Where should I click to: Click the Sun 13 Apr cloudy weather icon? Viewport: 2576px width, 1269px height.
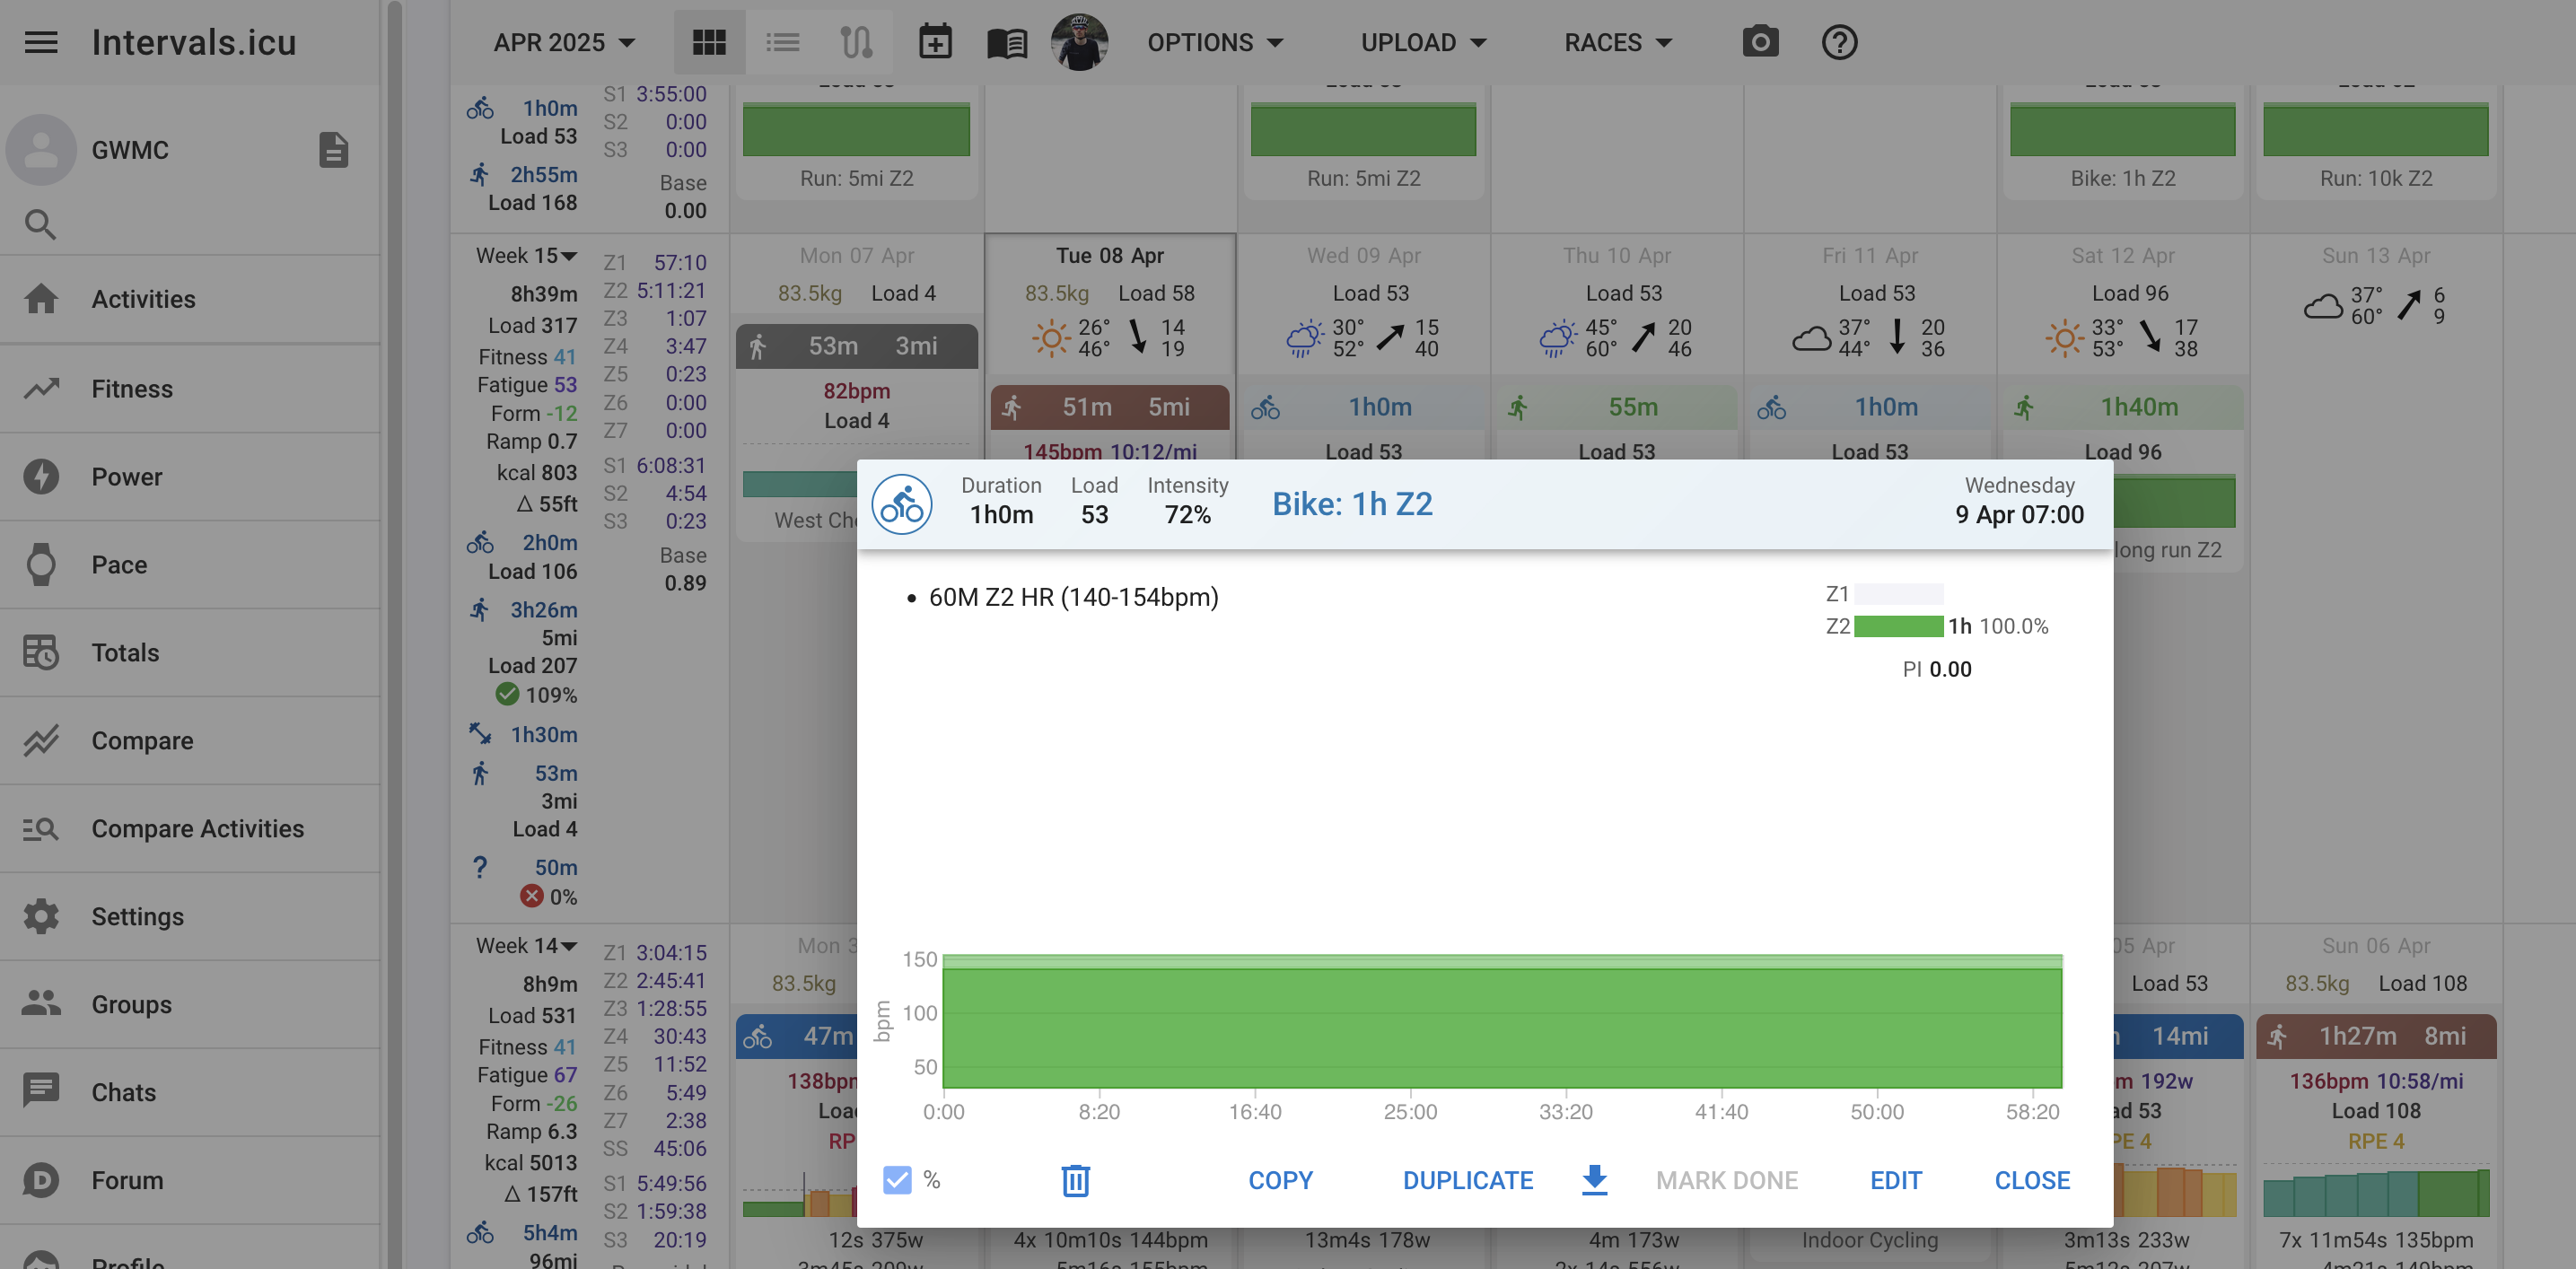pos(2323,305)
